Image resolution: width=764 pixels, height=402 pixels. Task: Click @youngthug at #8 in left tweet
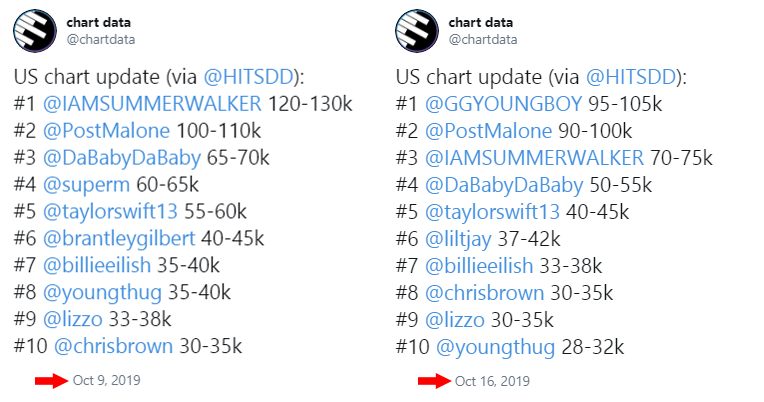[x=102, y=293]
